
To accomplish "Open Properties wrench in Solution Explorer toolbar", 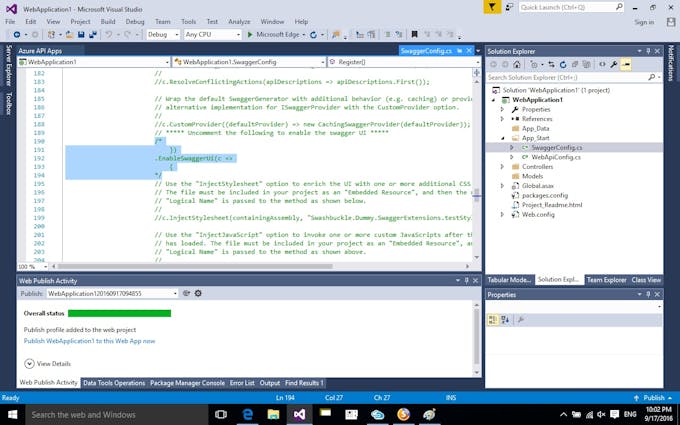I will [x=614, y=64].
